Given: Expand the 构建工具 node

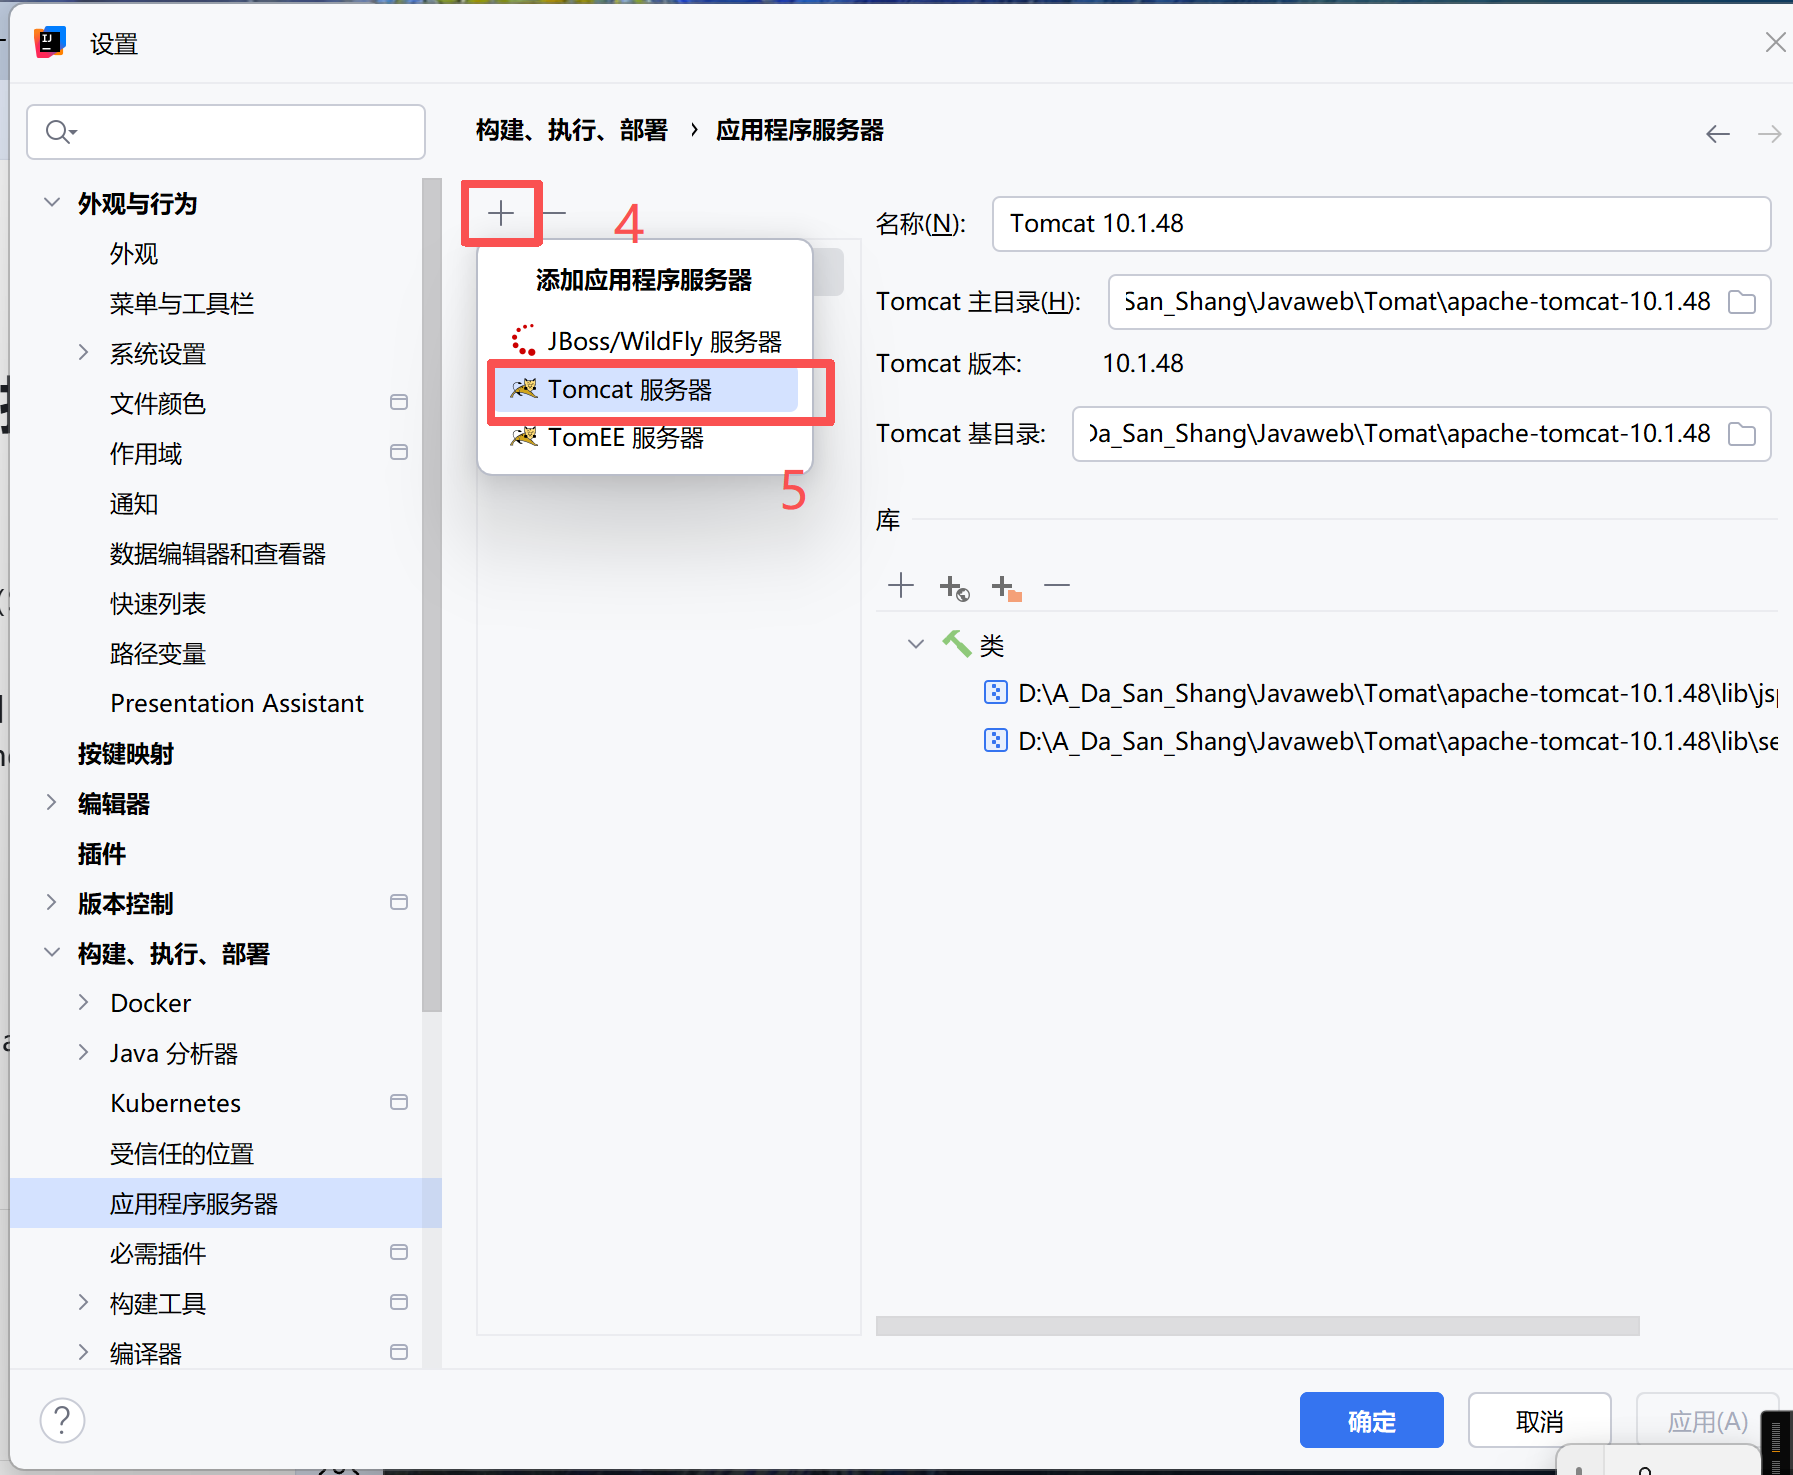Looking at the screenshot, I should (84, 1303).
